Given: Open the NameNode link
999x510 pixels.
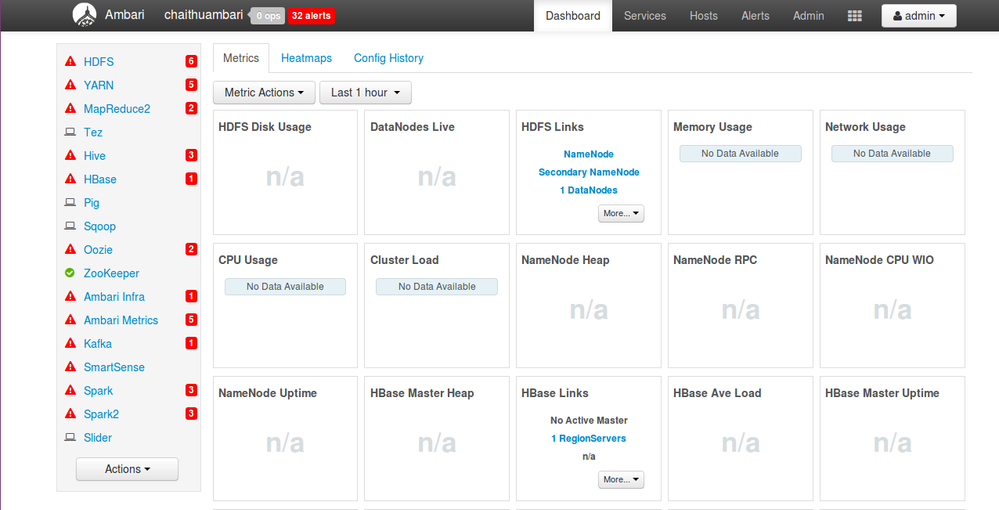Looking at the screenshot, I should pos(589,154).
